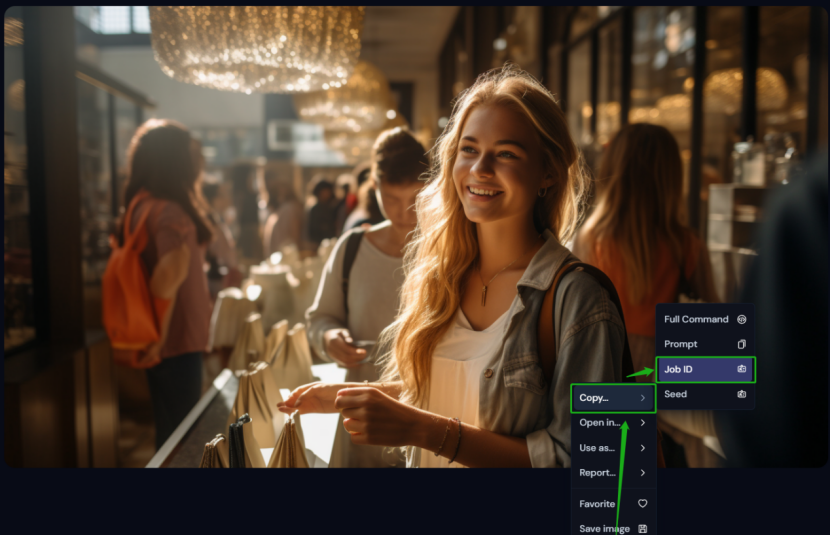
Task: Click Favorite in the context menu
Action: click(613, 504)
